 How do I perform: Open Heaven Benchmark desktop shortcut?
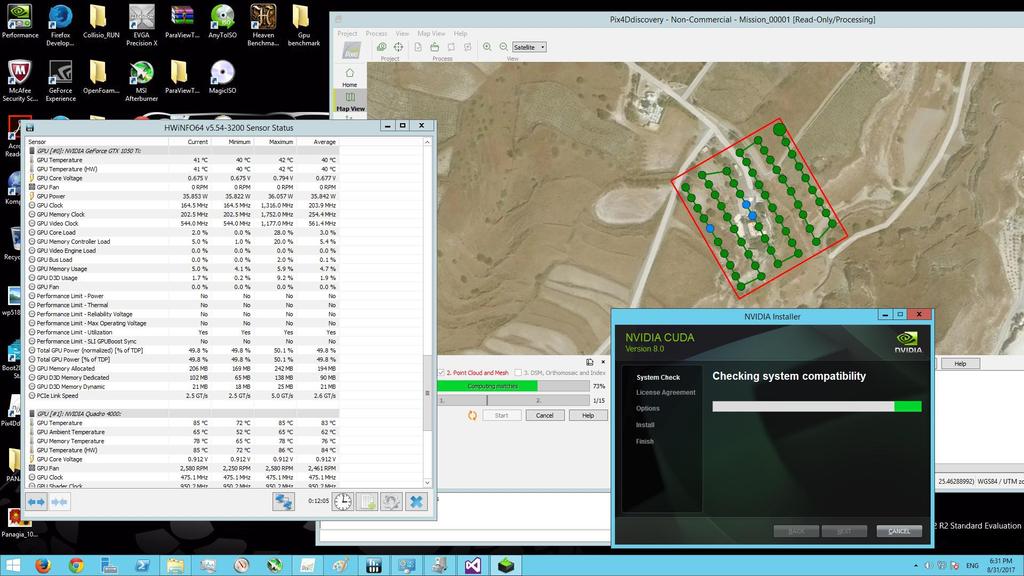pyautogui.click(x=263, y=25)
